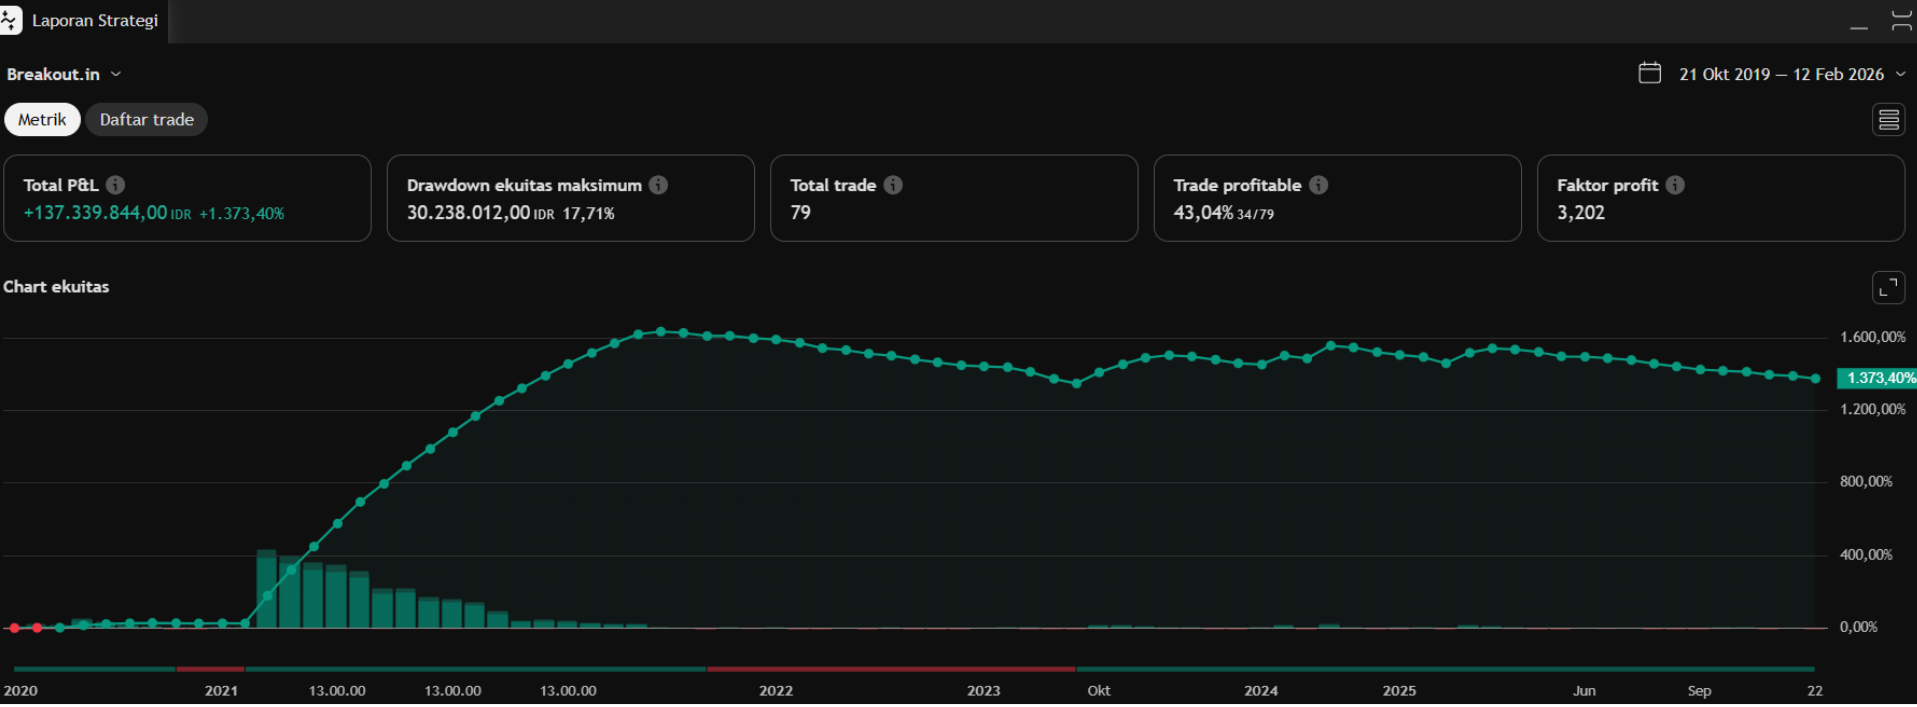The image size is (1917, 707).
Task: Open the Laporan Strategi tab
Action: pyautogui.click(x=95, y=20)
